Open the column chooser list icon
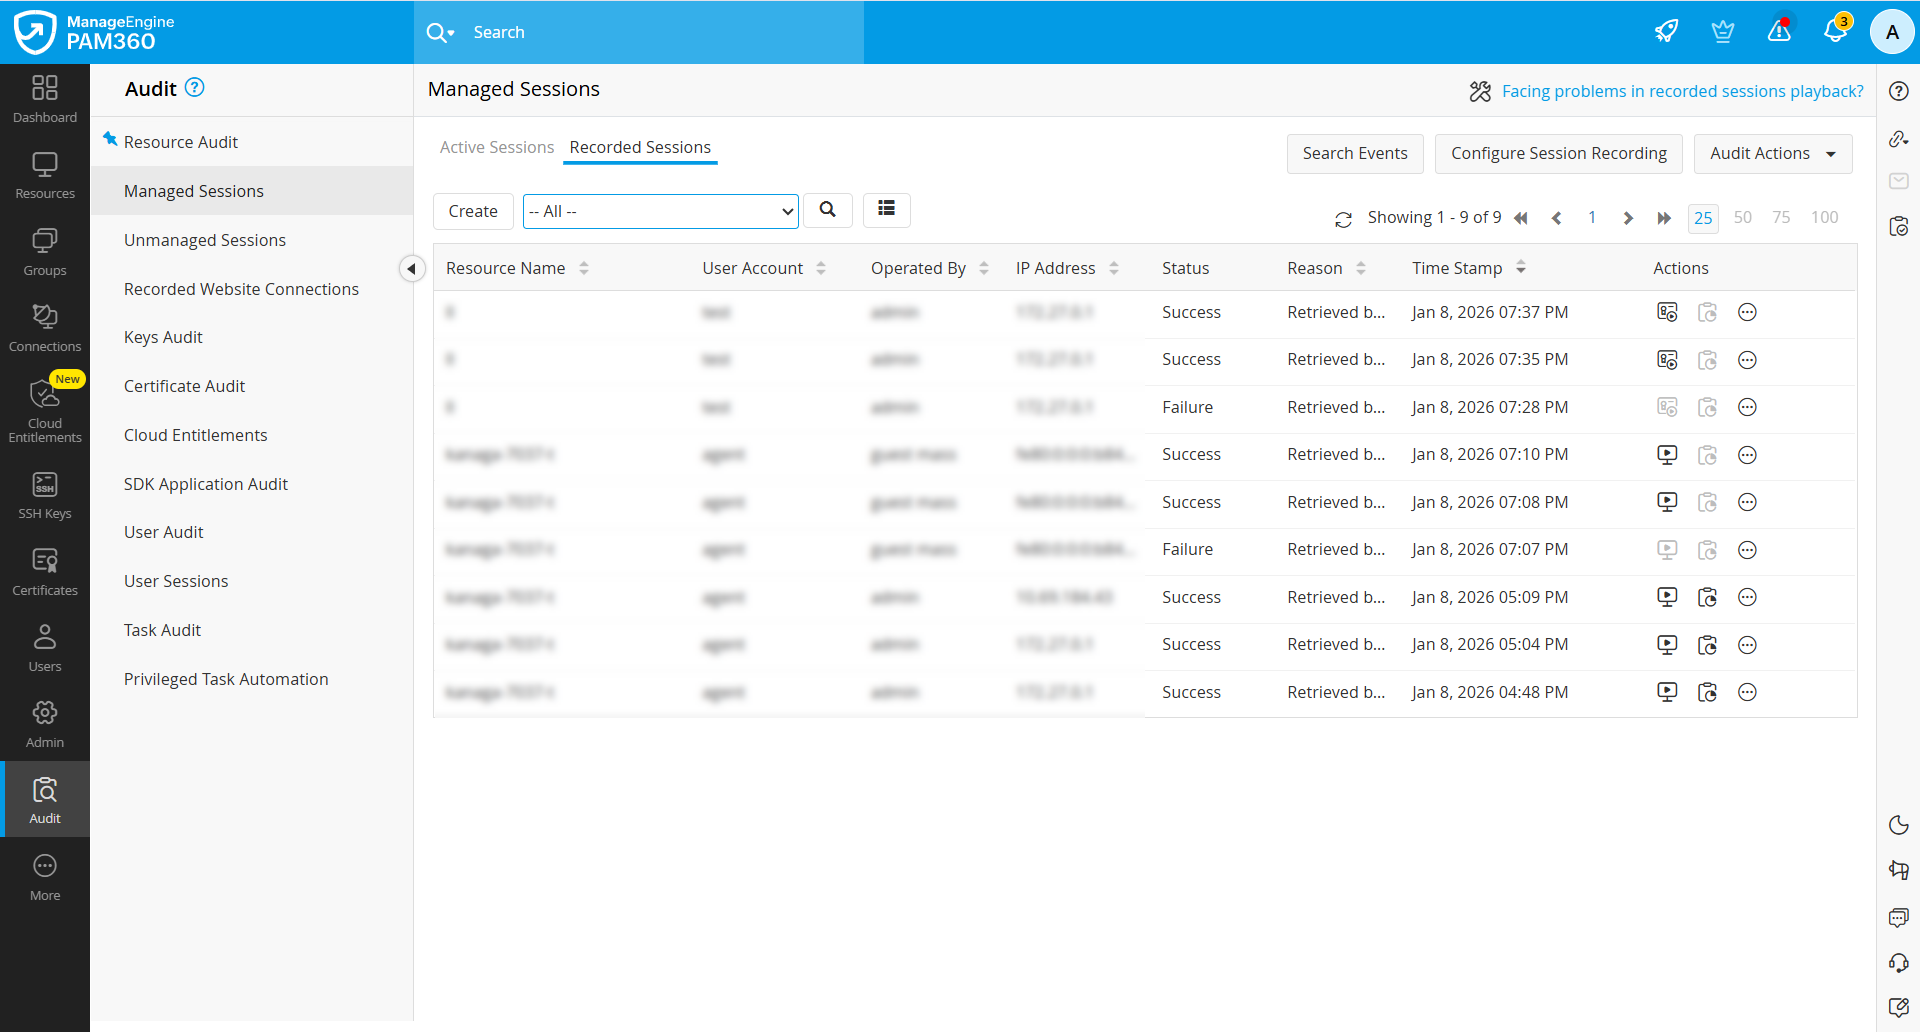1920x1032 pixels. pyautogui.click(x=886, y=209)
